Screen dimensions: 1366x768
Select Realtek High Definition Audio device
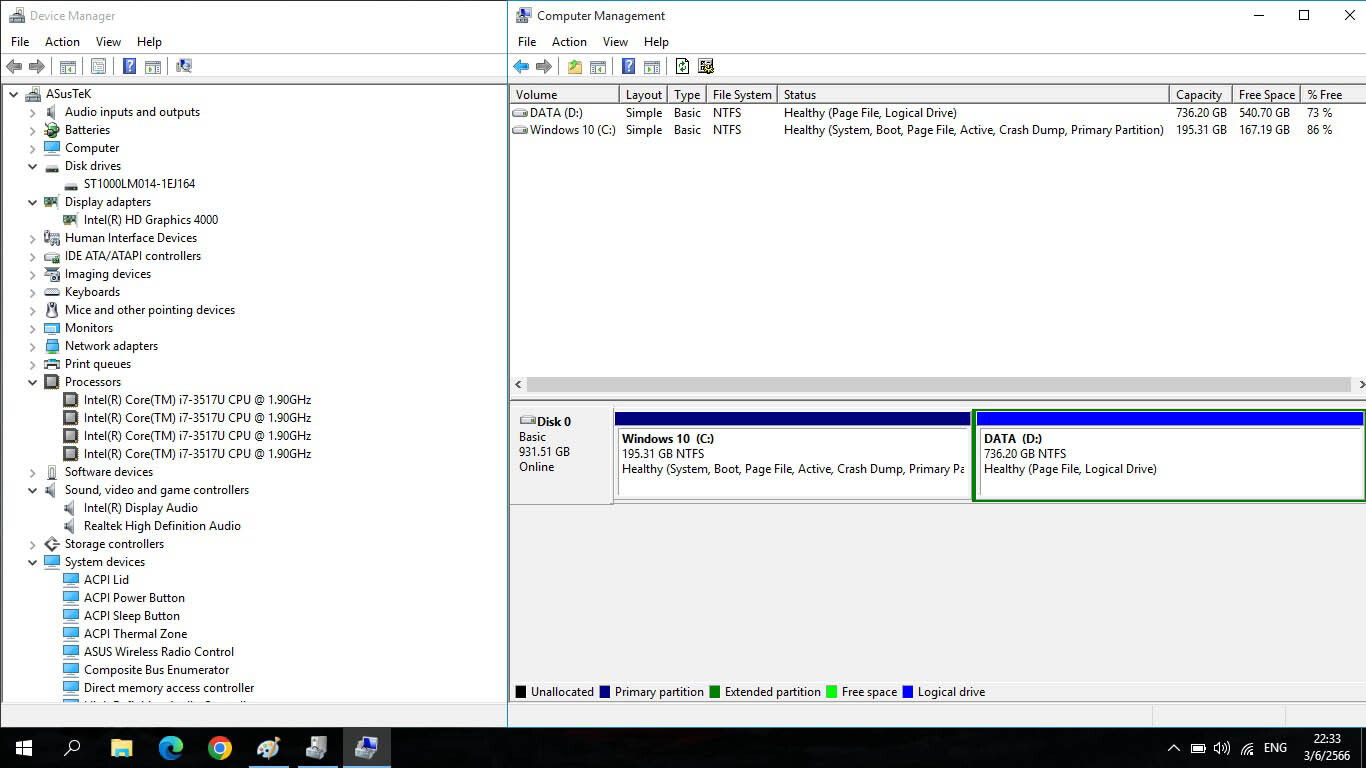tap(162, 526)
